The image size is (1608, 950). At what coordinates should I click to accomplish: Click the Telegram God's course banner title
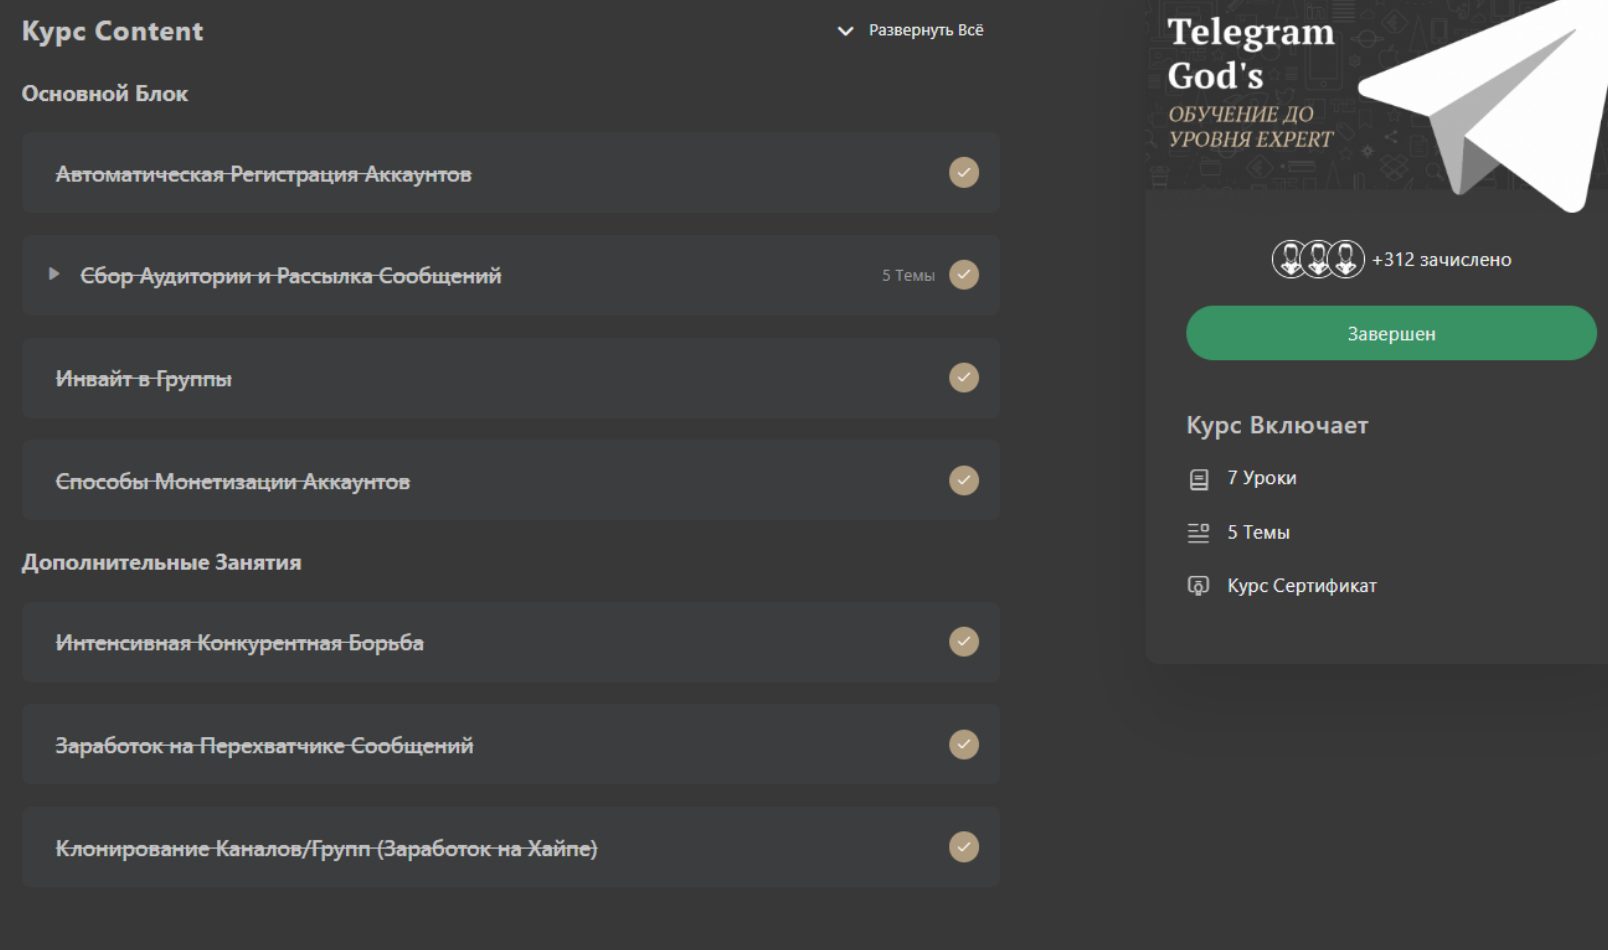coord(1250,54)
